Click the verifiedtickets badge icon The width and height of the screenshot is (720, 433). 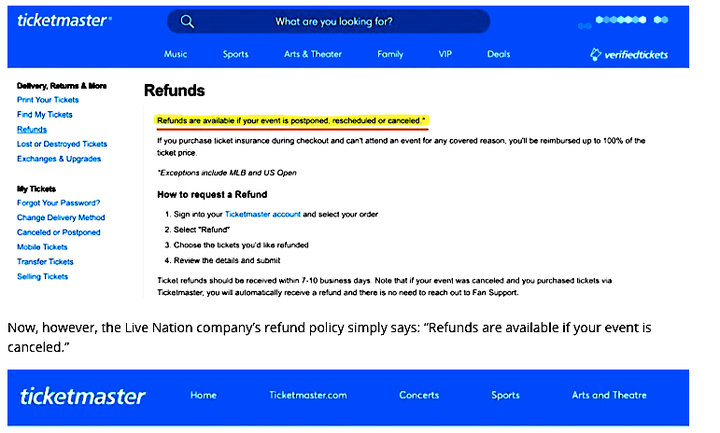(595, 55)
